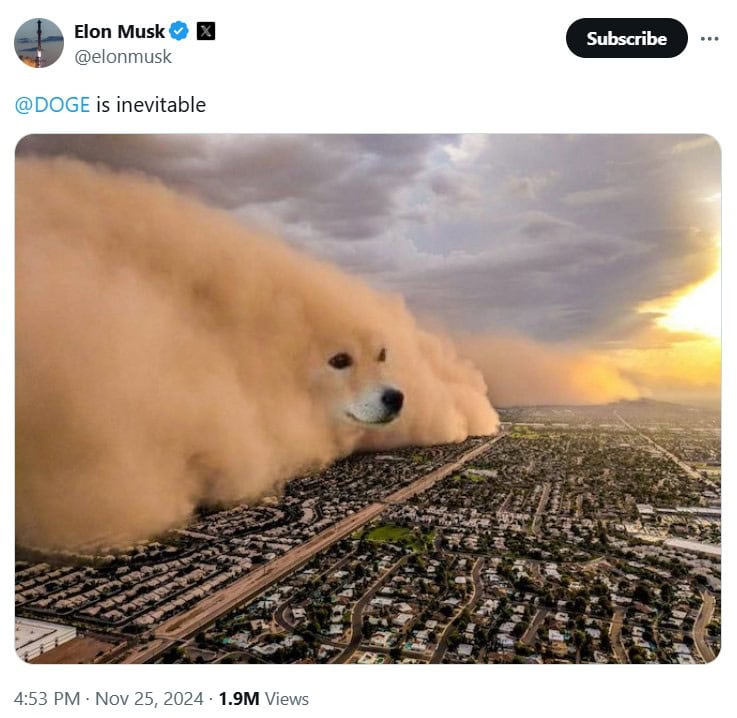Click the green park field in the photo
Screen dimensions: 737x718
pos(390,534)
